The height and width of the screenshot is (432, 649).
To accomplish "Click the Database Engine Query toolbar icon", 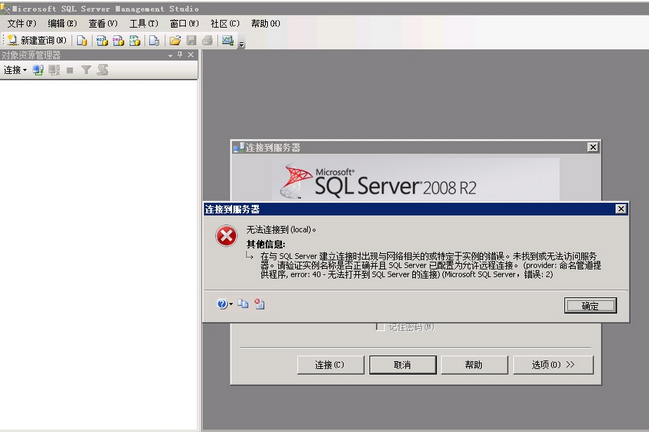I will [x=82, y=40].
